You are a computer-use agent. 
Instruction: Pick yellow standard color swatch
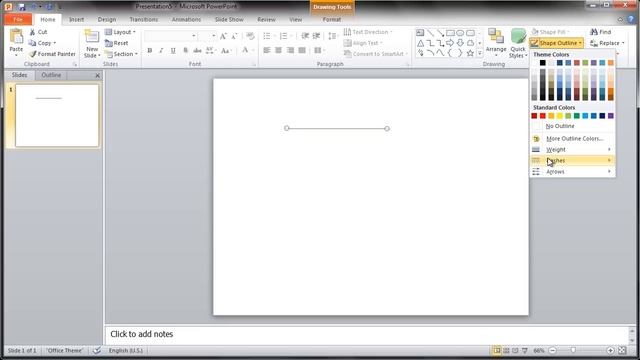pos(560,116)
